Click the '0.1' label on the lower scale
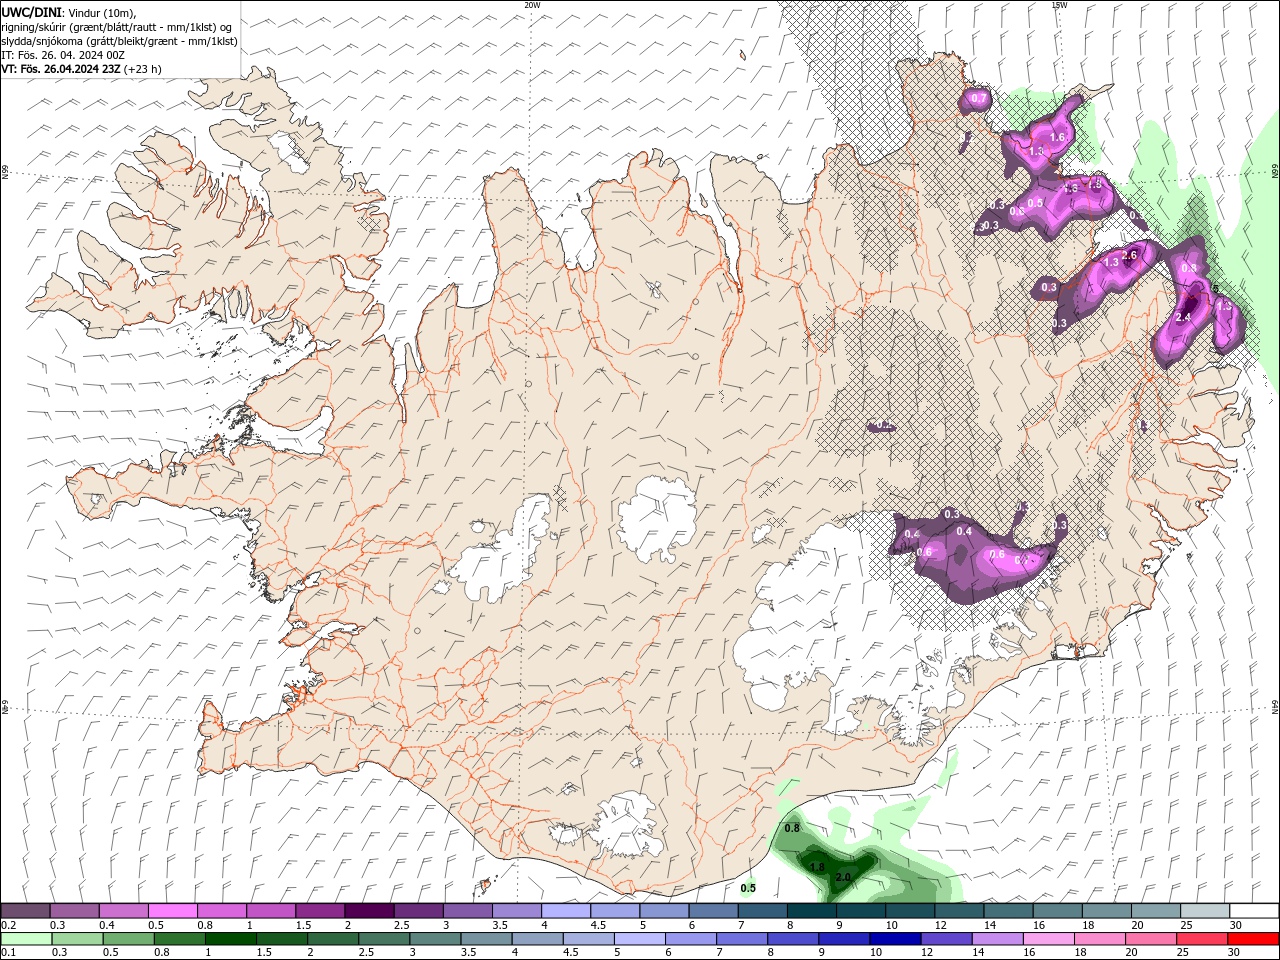The height and width of the screenshot is (960, 1280). [9, 951]
